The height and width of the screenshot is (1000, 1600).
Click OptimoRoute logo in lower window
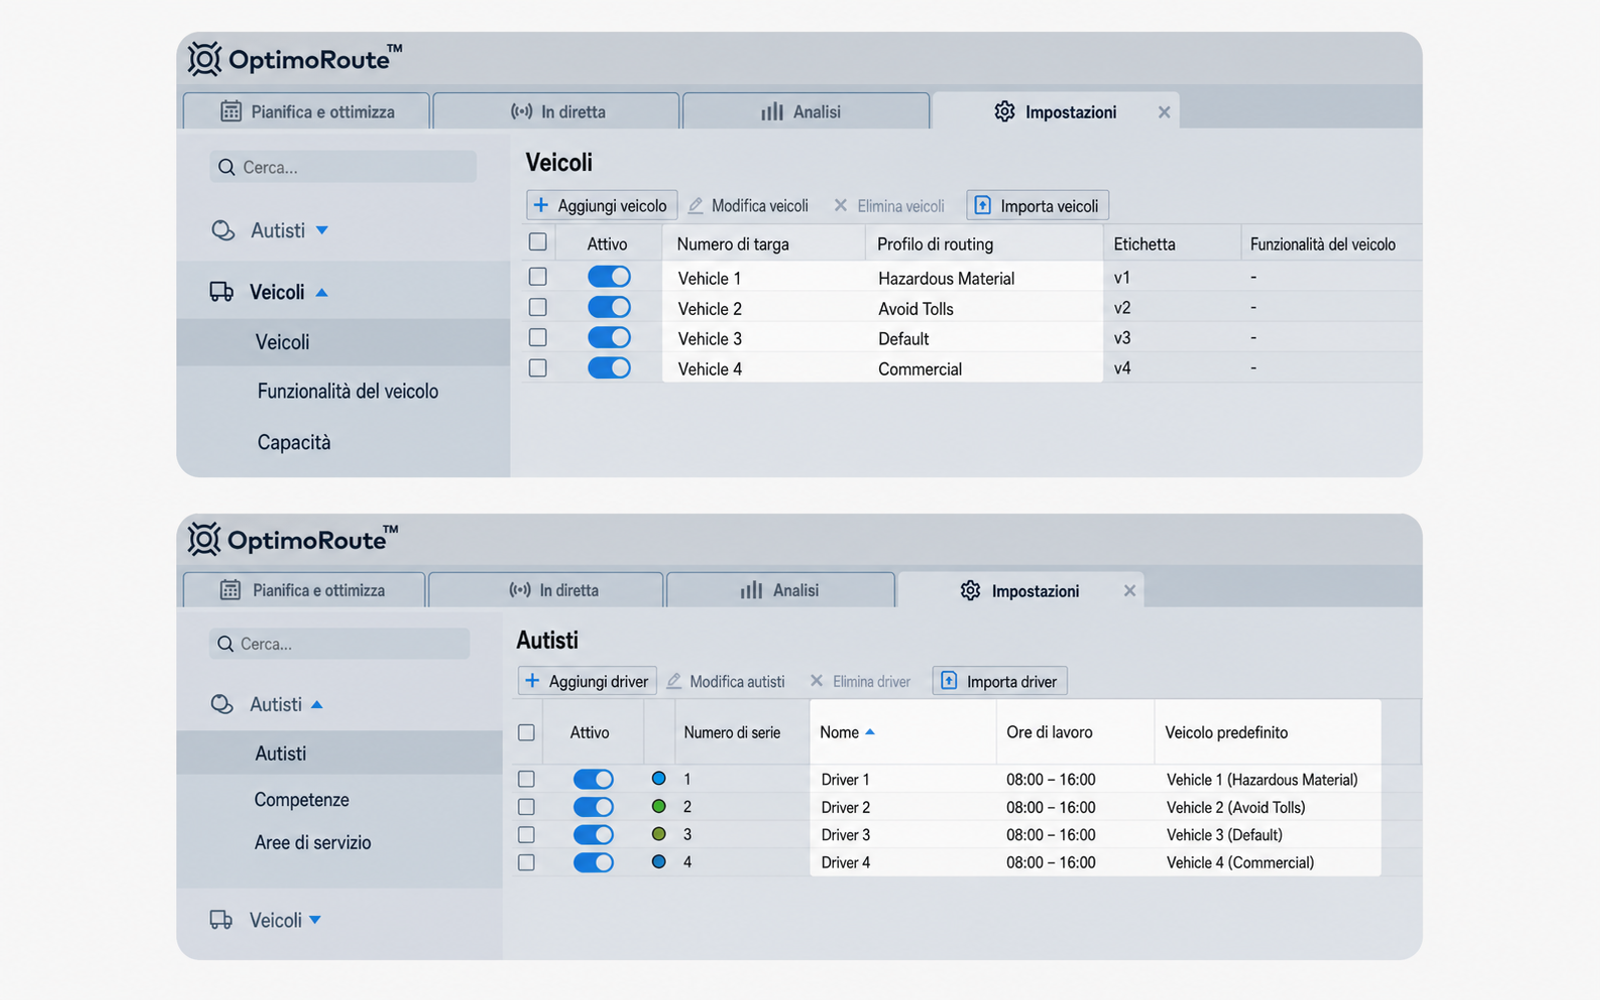click(x=293, y=540)
